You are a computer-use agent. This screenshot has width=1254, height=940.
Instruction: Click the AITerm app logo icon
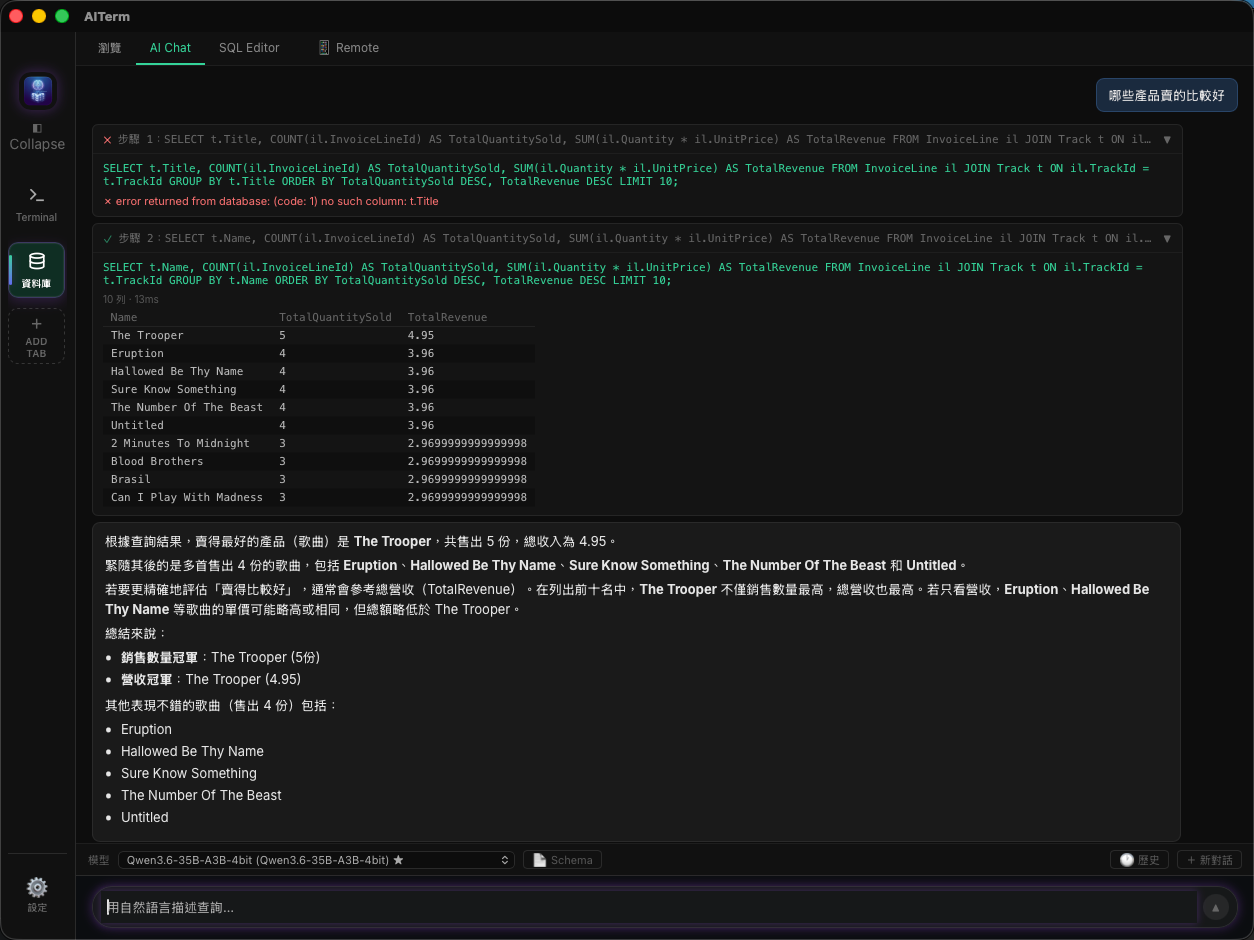(x=37, y=91)
